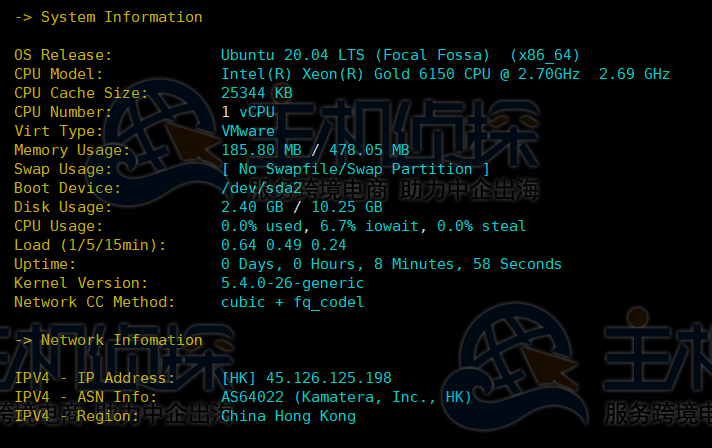Click the cubic + fq_codel value
The height and width of the screenshot is (448, 712).
pos(292,302)
